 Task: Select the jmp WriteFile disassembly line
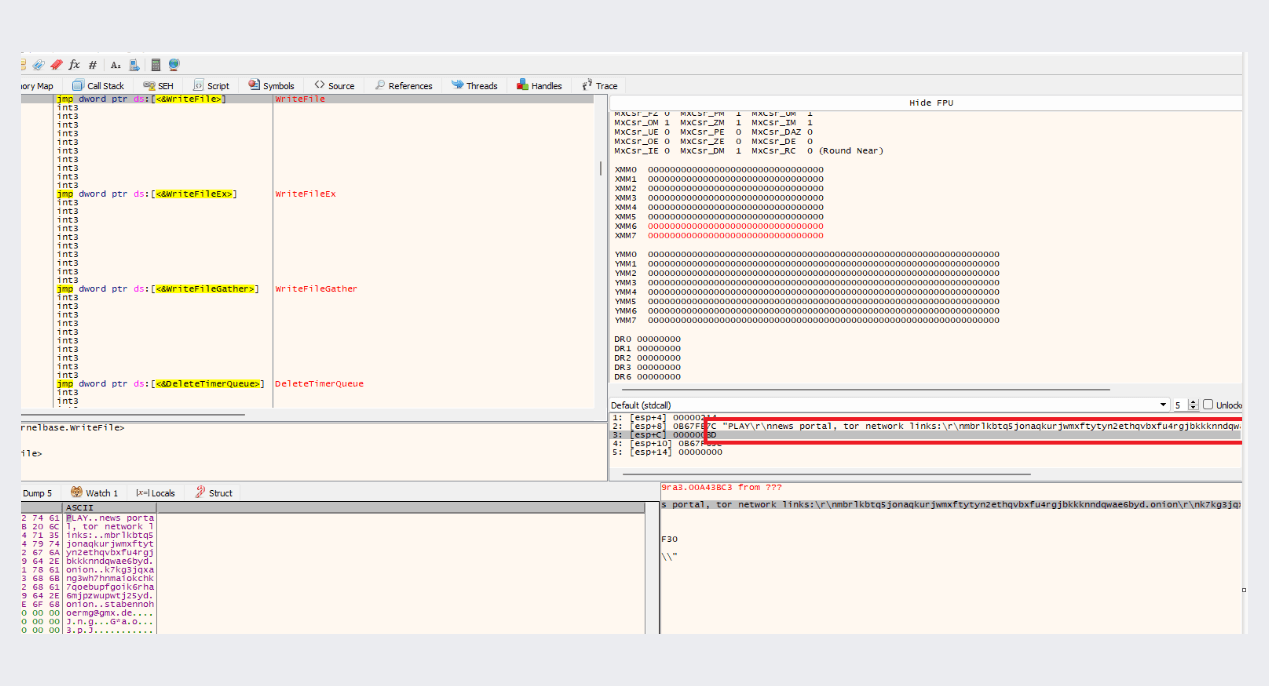[x=142, y=99]
